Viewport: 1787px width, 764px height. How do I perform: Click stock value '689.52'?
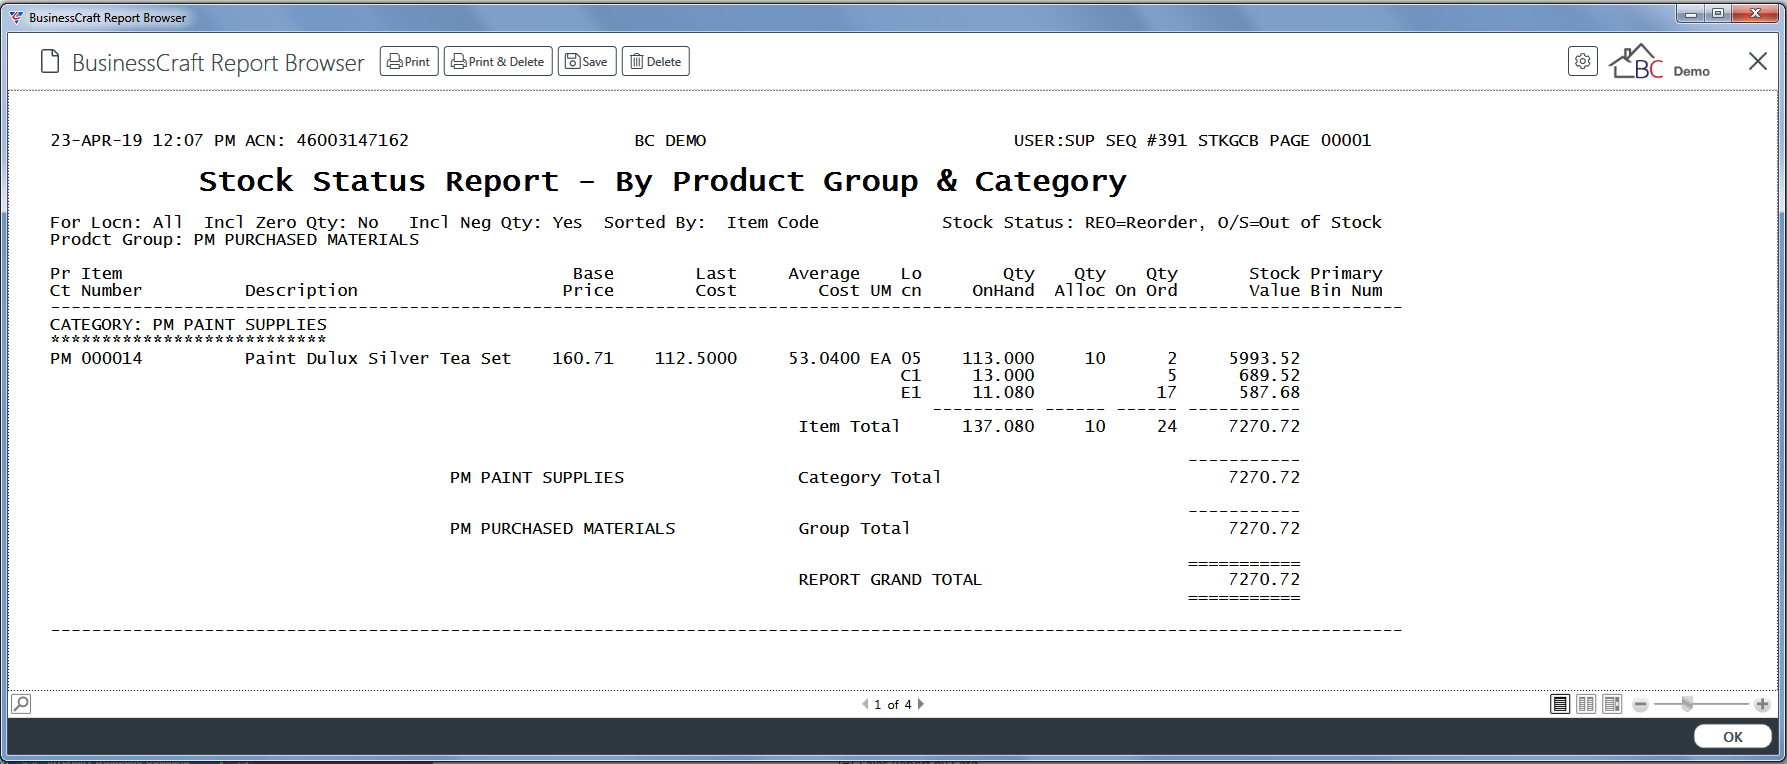click(x=1270, y=375)
